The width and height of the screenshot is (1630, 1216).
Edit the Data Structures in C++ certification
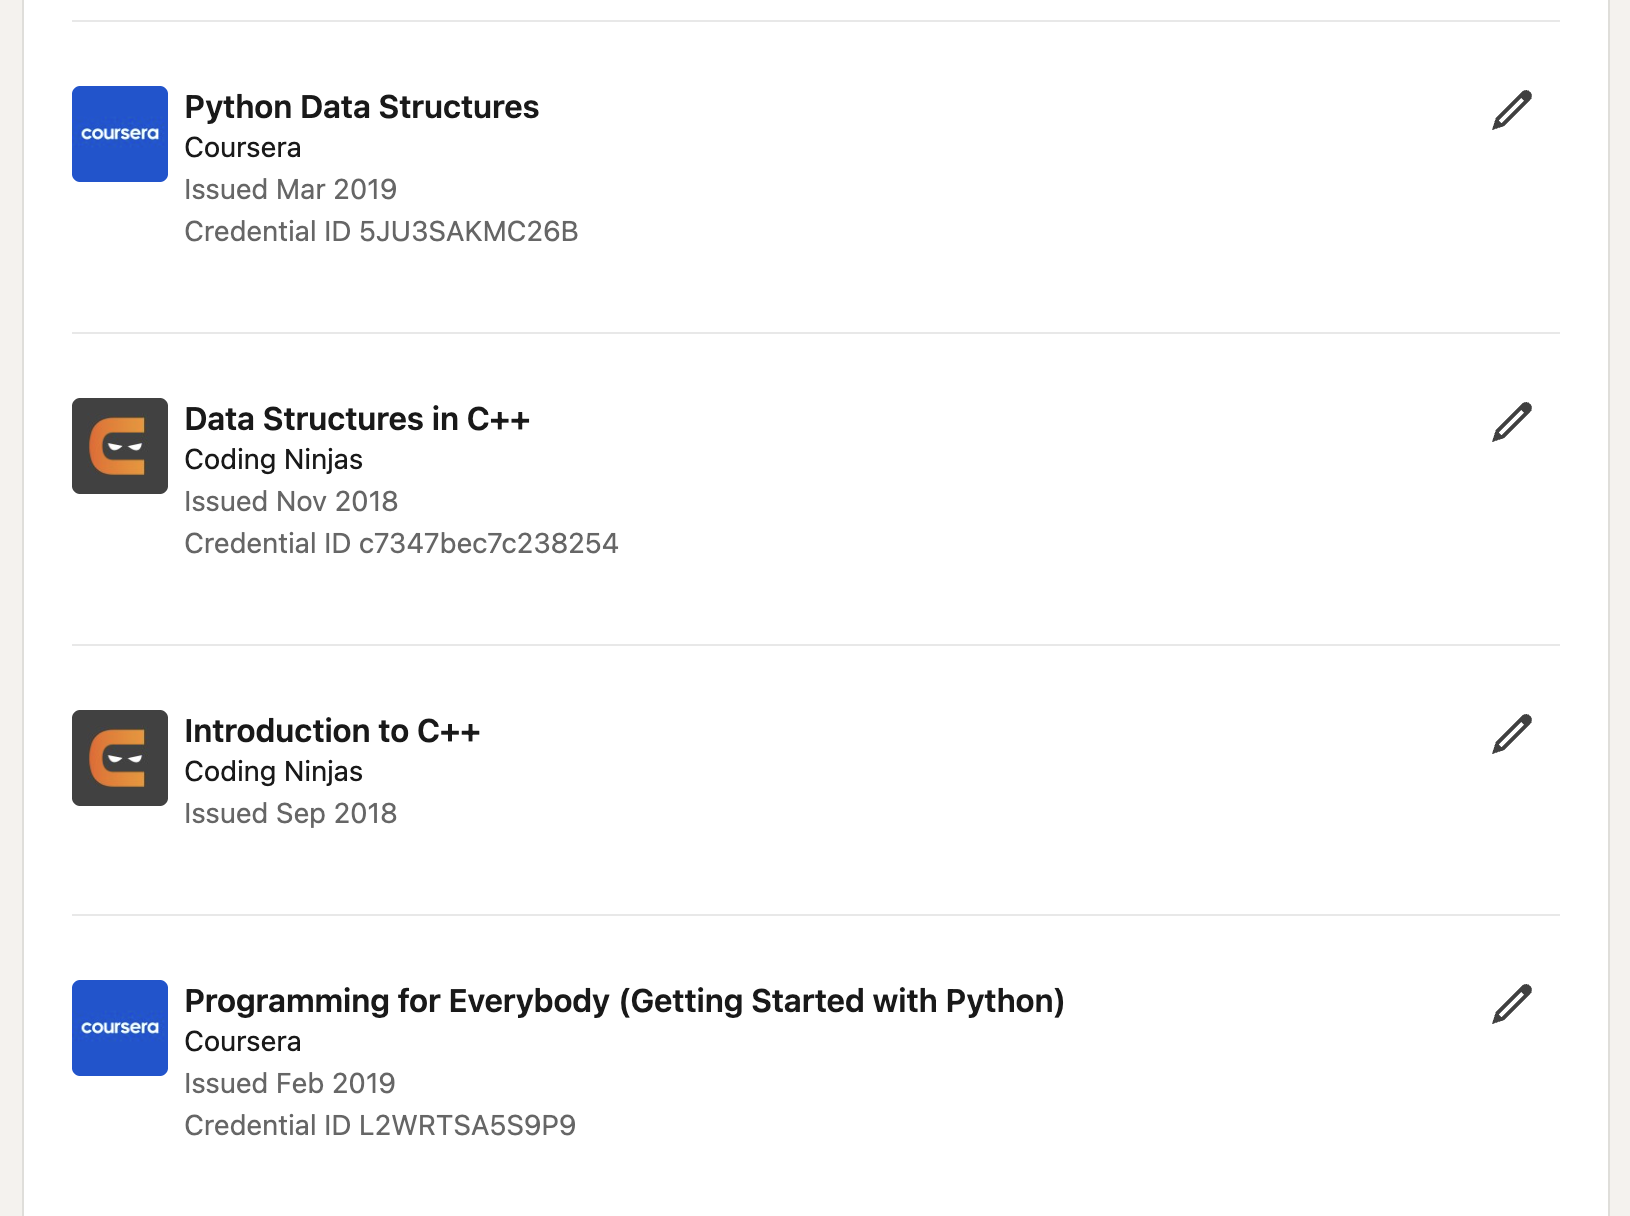click(x=1512, y=422)
